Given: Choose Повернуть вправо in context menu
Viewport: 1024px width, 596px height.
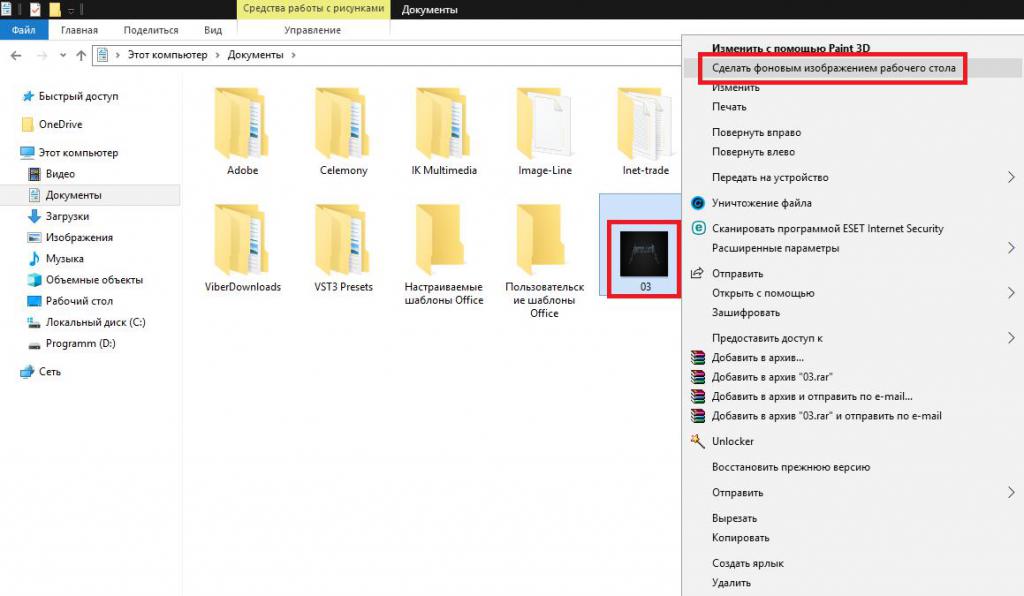Looking at the screenshot, I should tap(756, 133).
